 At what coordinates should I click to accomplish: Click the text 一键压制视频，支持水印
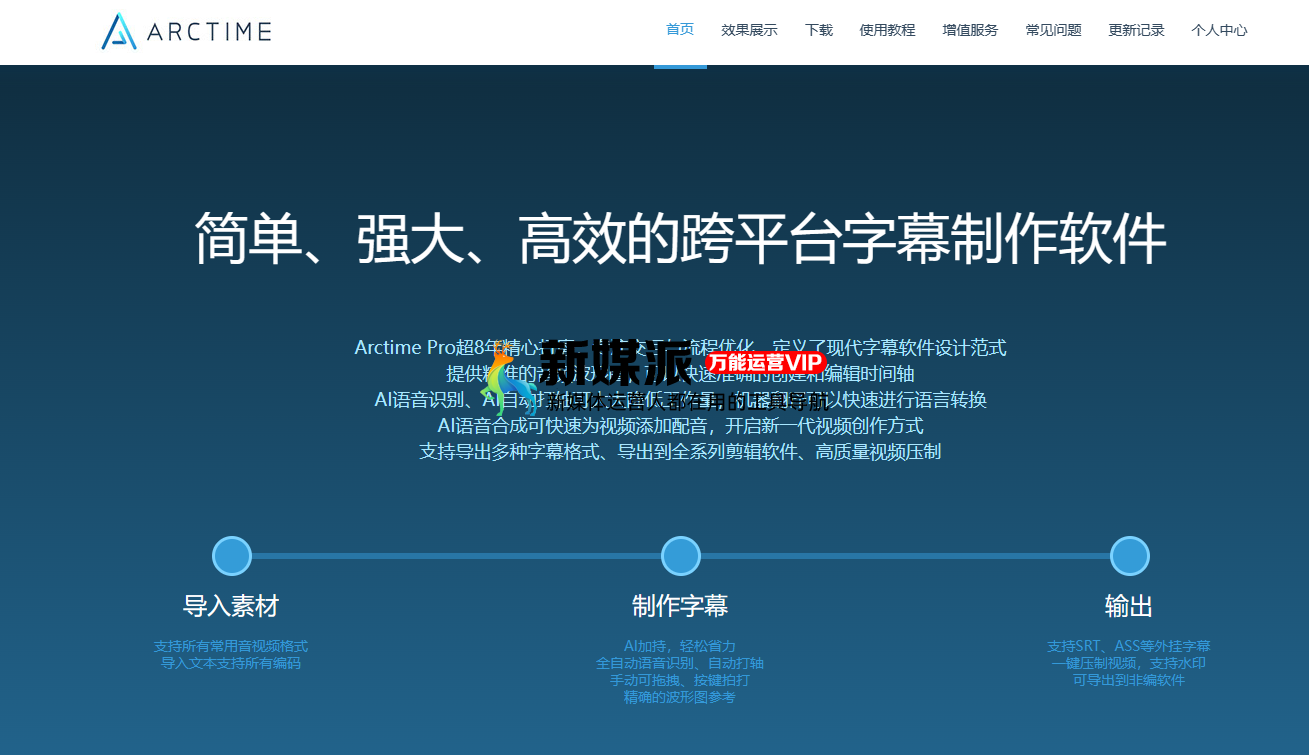pyautogui.click(x=1129, y=663)
